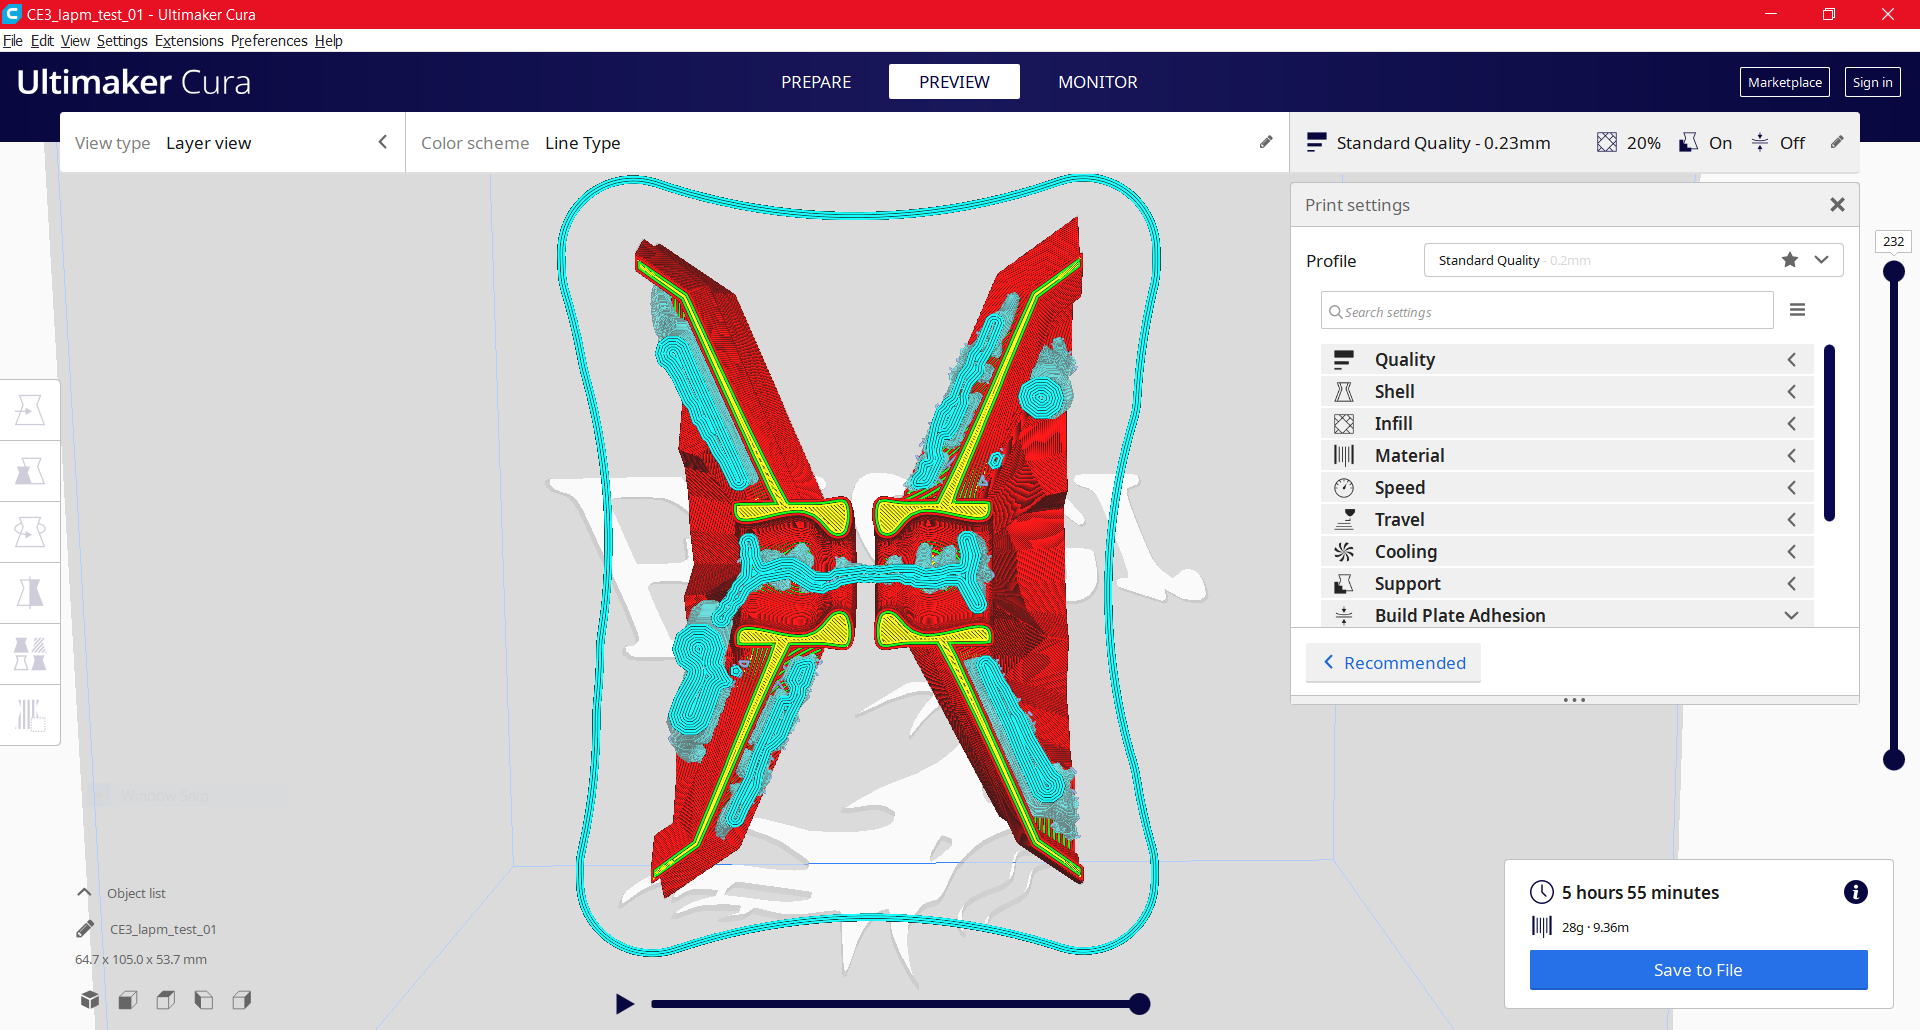Open Per Model Settings tool
Image resolution: width=1920 pixels, height=1030 pixels.
30,654
